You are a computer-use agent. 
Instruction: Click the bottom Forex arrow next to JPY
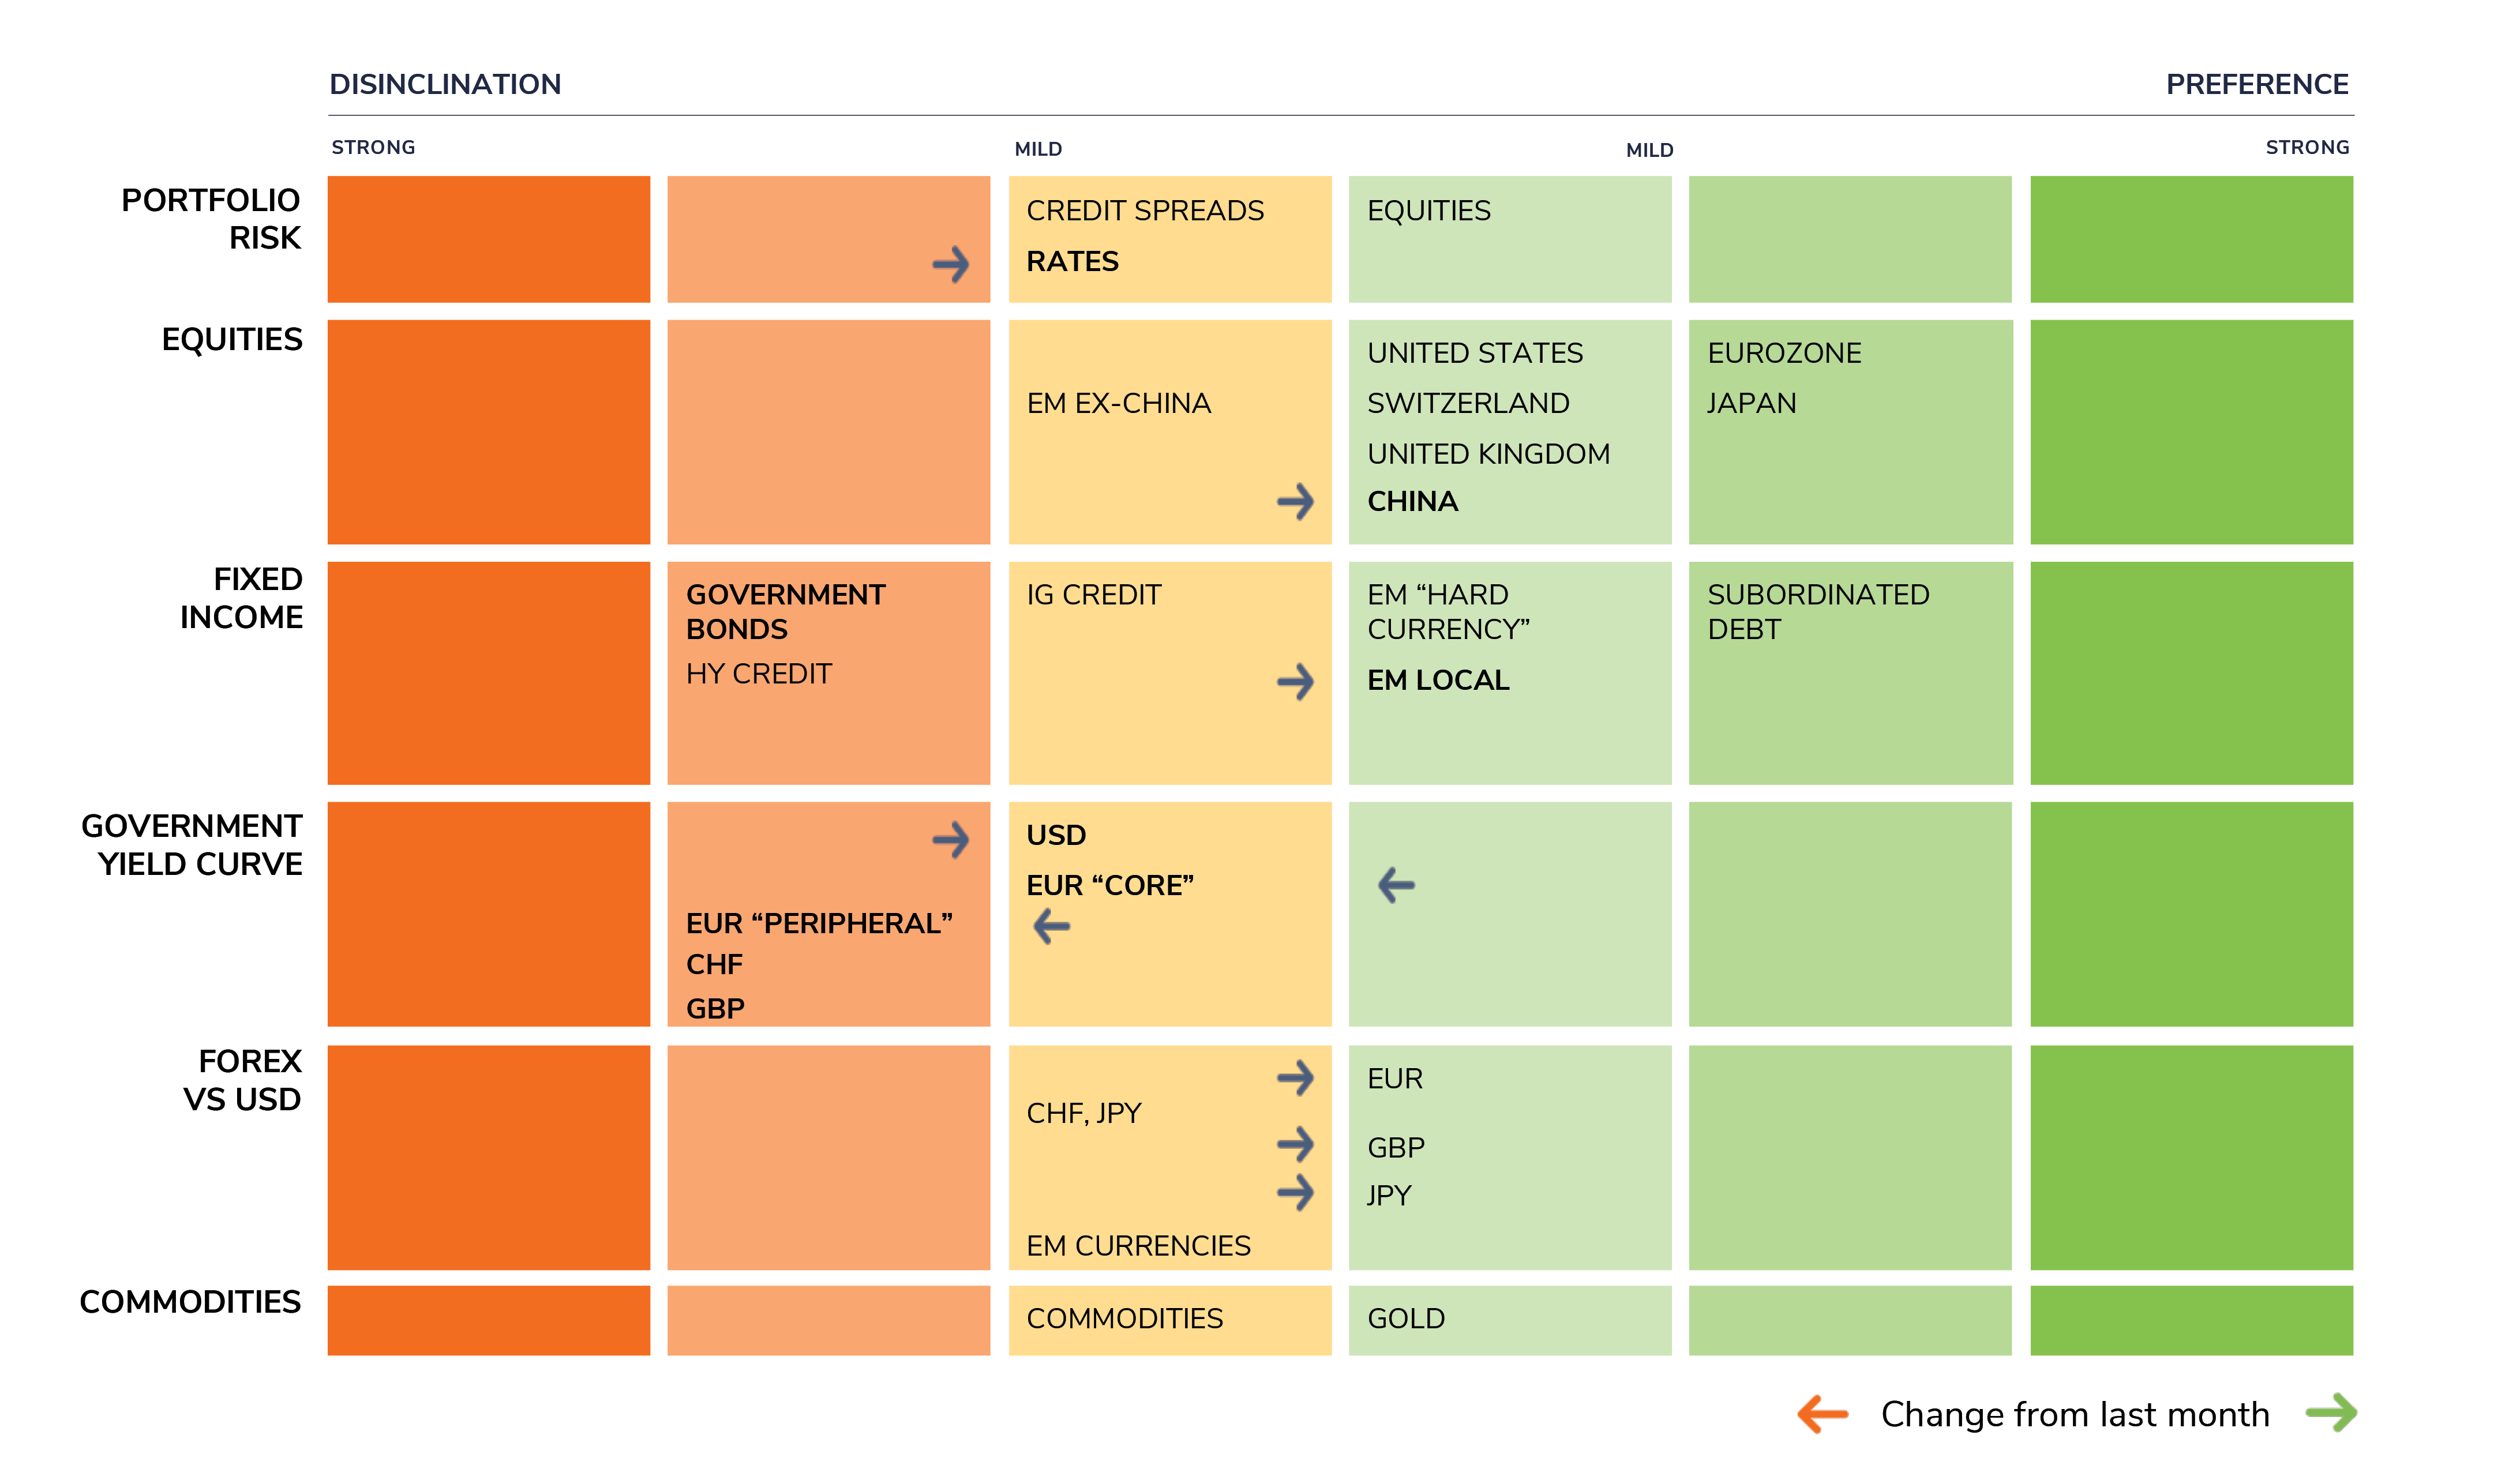pyautogui.click(x=1295, y=1192)
